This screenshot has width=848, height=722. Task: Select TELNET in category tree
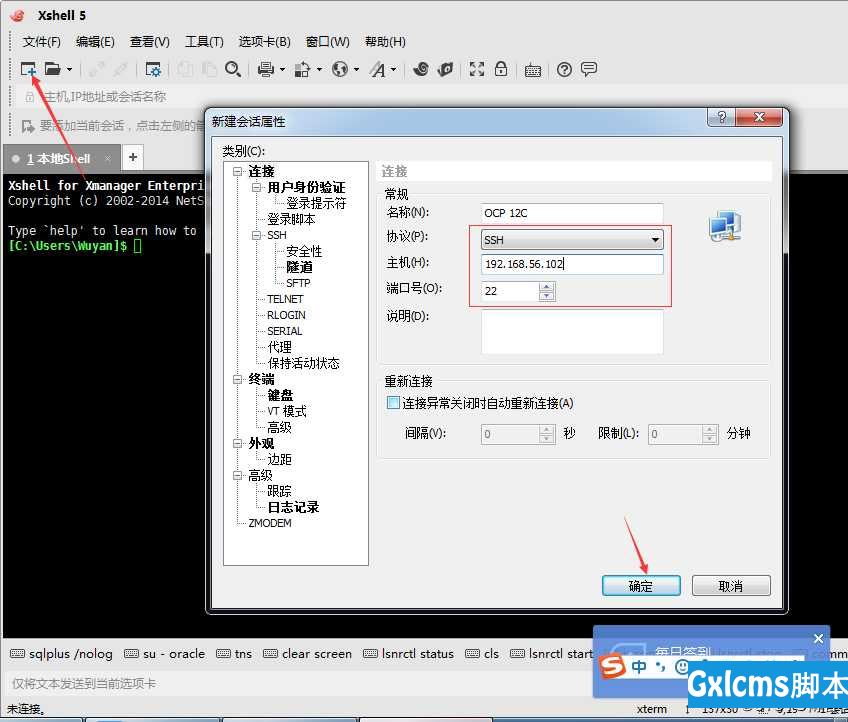click(x=285, y=299)
